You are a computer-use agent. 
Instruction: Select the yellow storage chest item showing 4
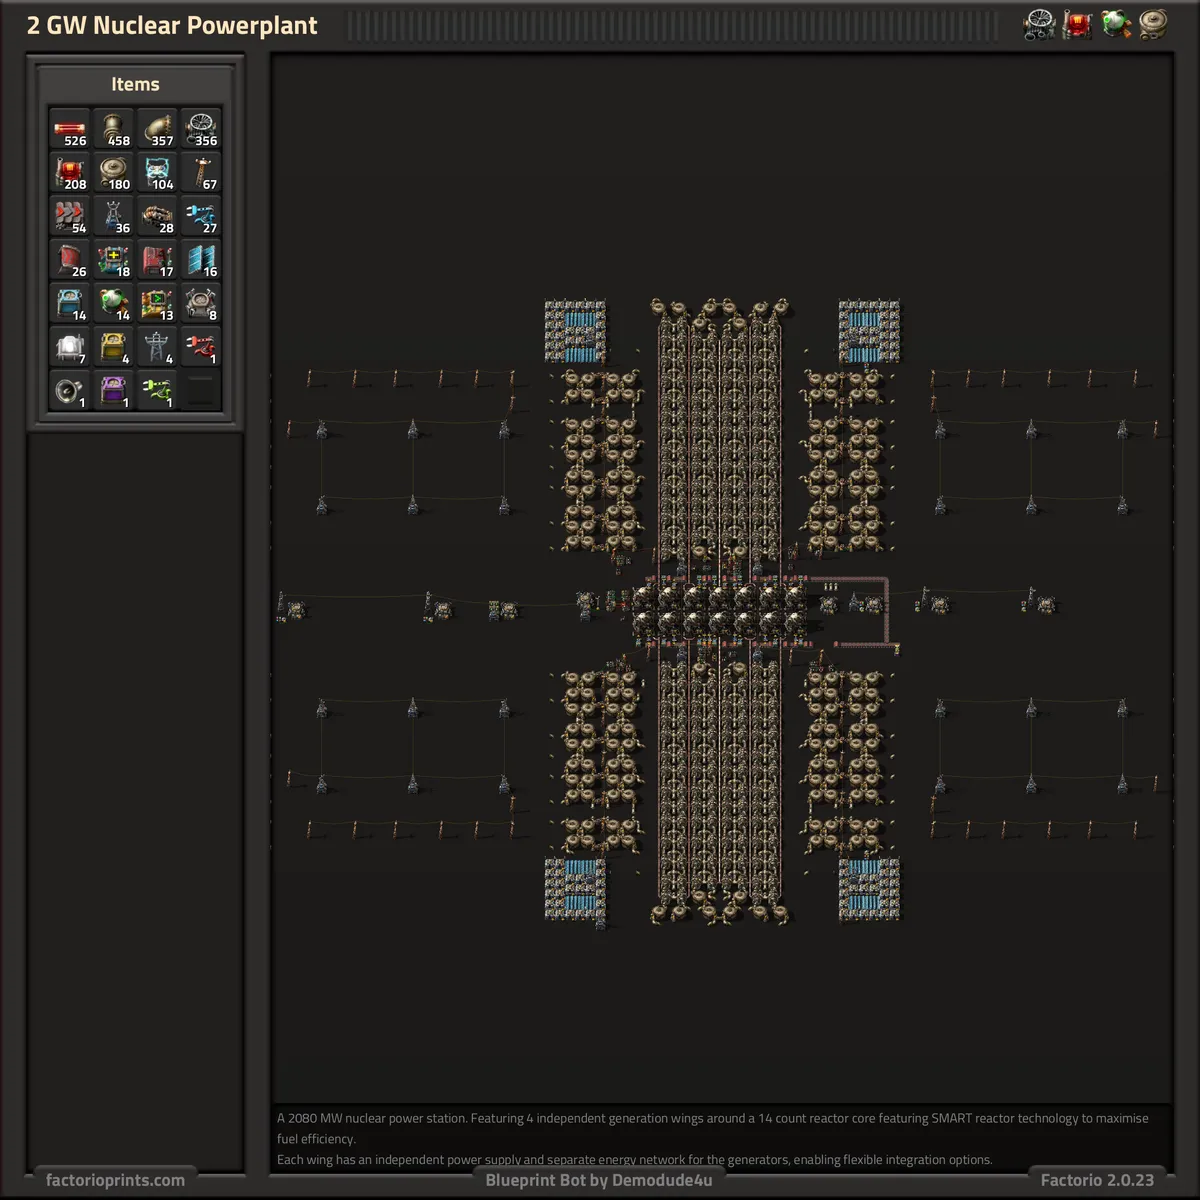pyautogui.click(x=113, y=348)
